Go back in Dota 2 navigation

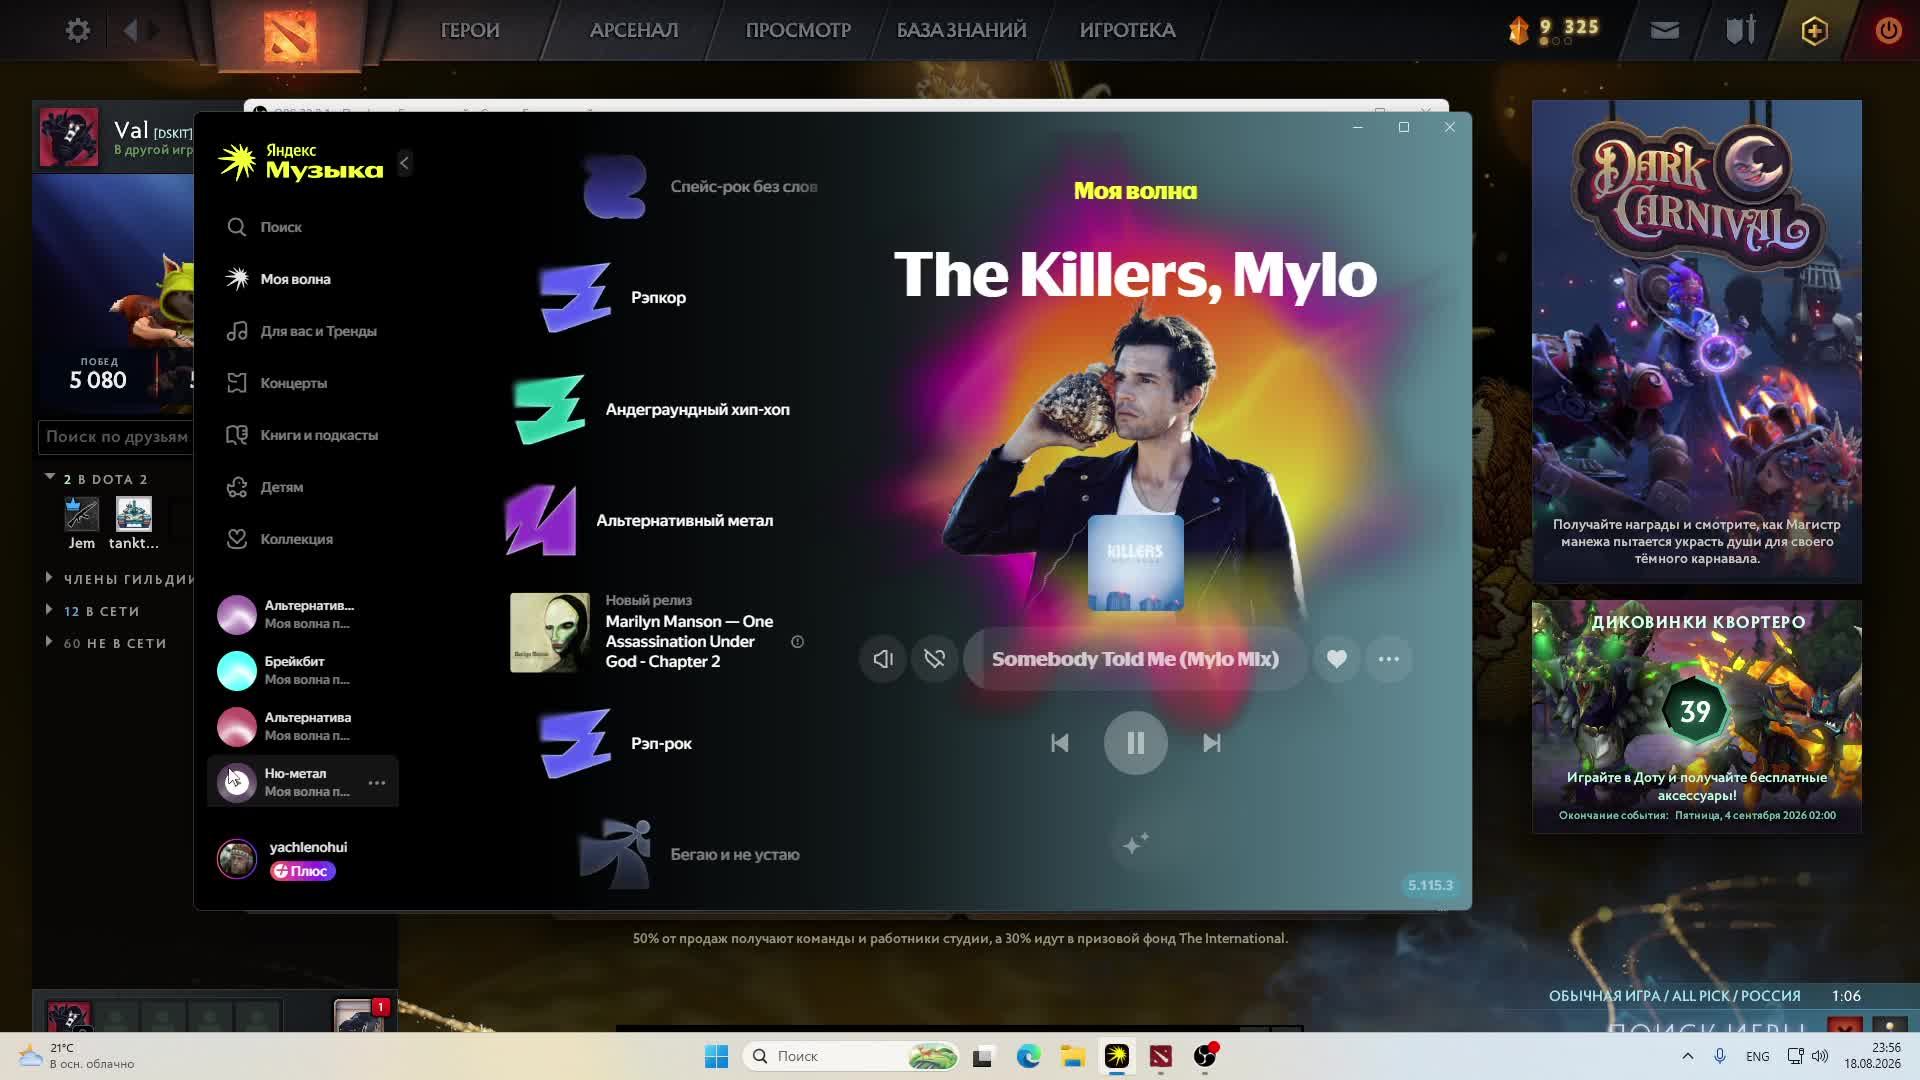pos(130,30)
